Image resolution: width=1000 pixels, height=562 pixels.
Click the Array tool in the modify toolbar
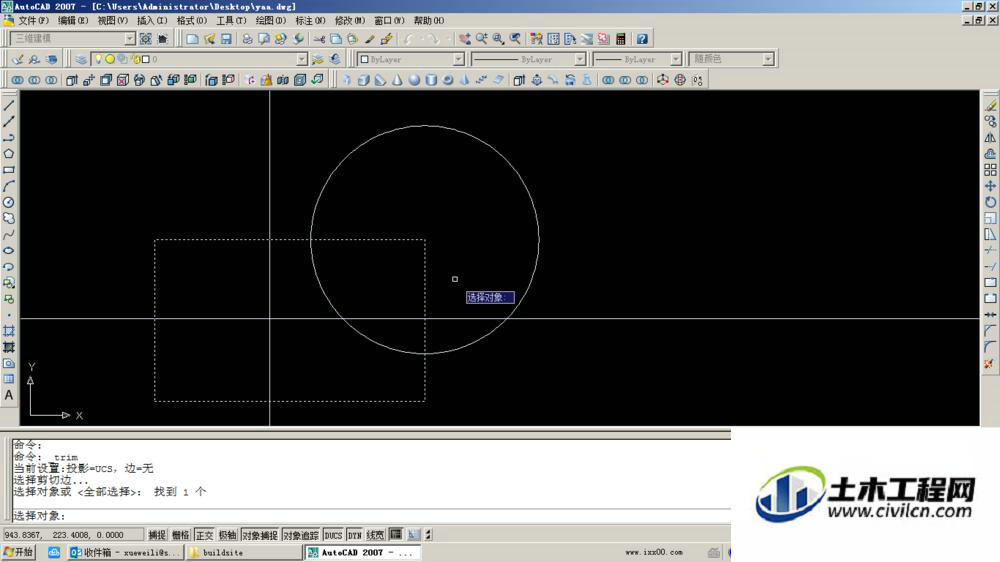coord(990,170)
